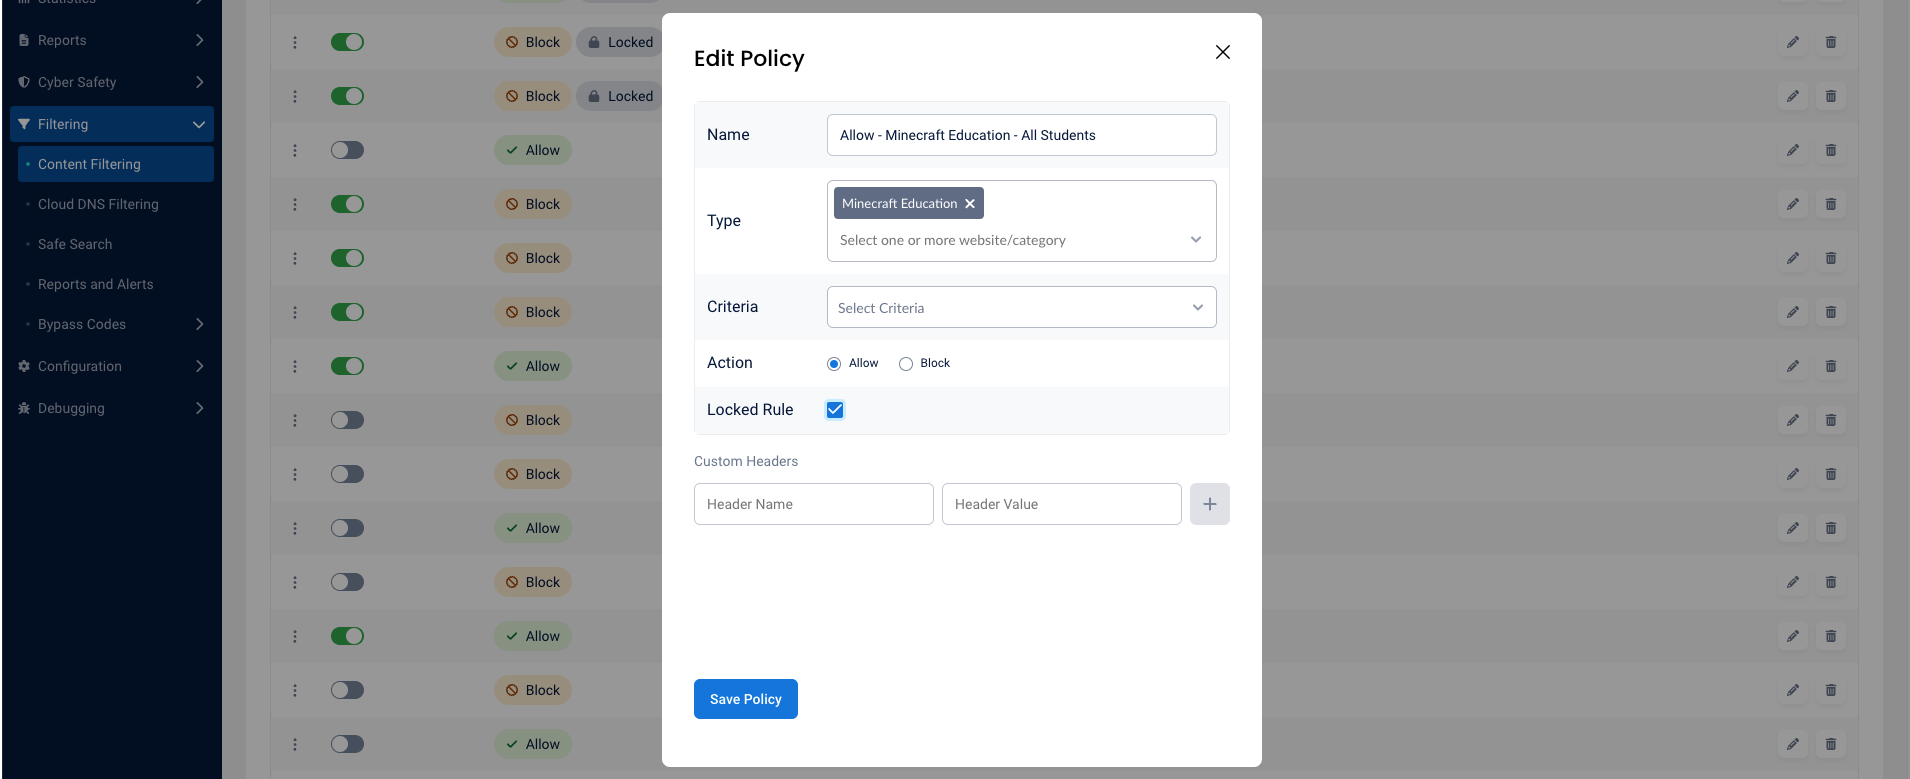1910x779 pixels.
Task: Open the three-dot menu of the bottom row
Action: coord(295,744)
